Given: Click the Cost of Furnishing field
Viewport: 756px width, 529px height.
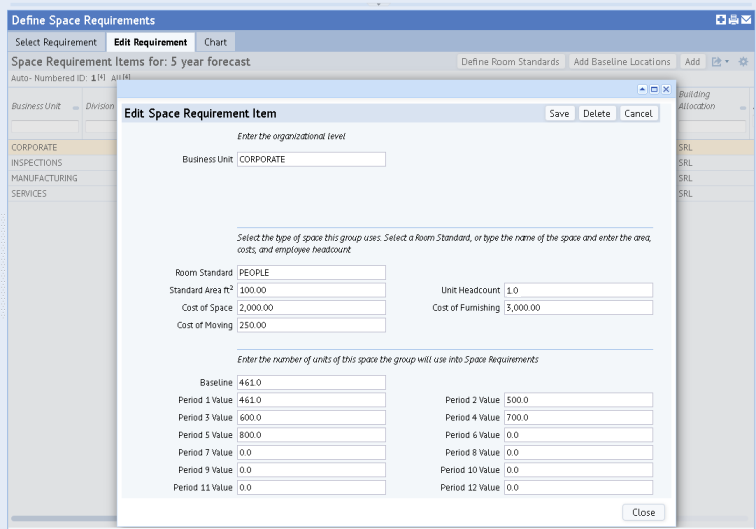Looking at the screenshot, I should 578,307.
